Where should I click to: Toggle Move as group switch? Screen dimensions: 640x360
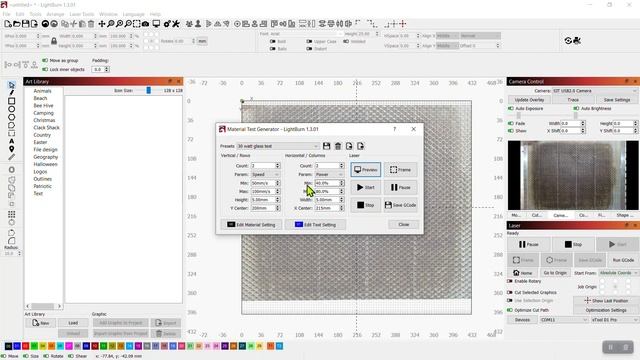(x=45, y=60)
